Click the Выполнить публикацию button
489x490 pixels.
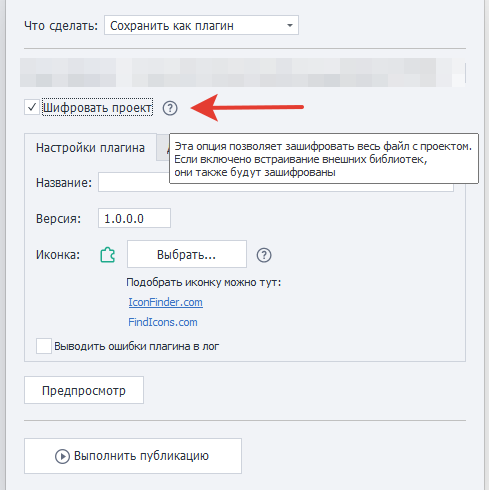(133, 456)
